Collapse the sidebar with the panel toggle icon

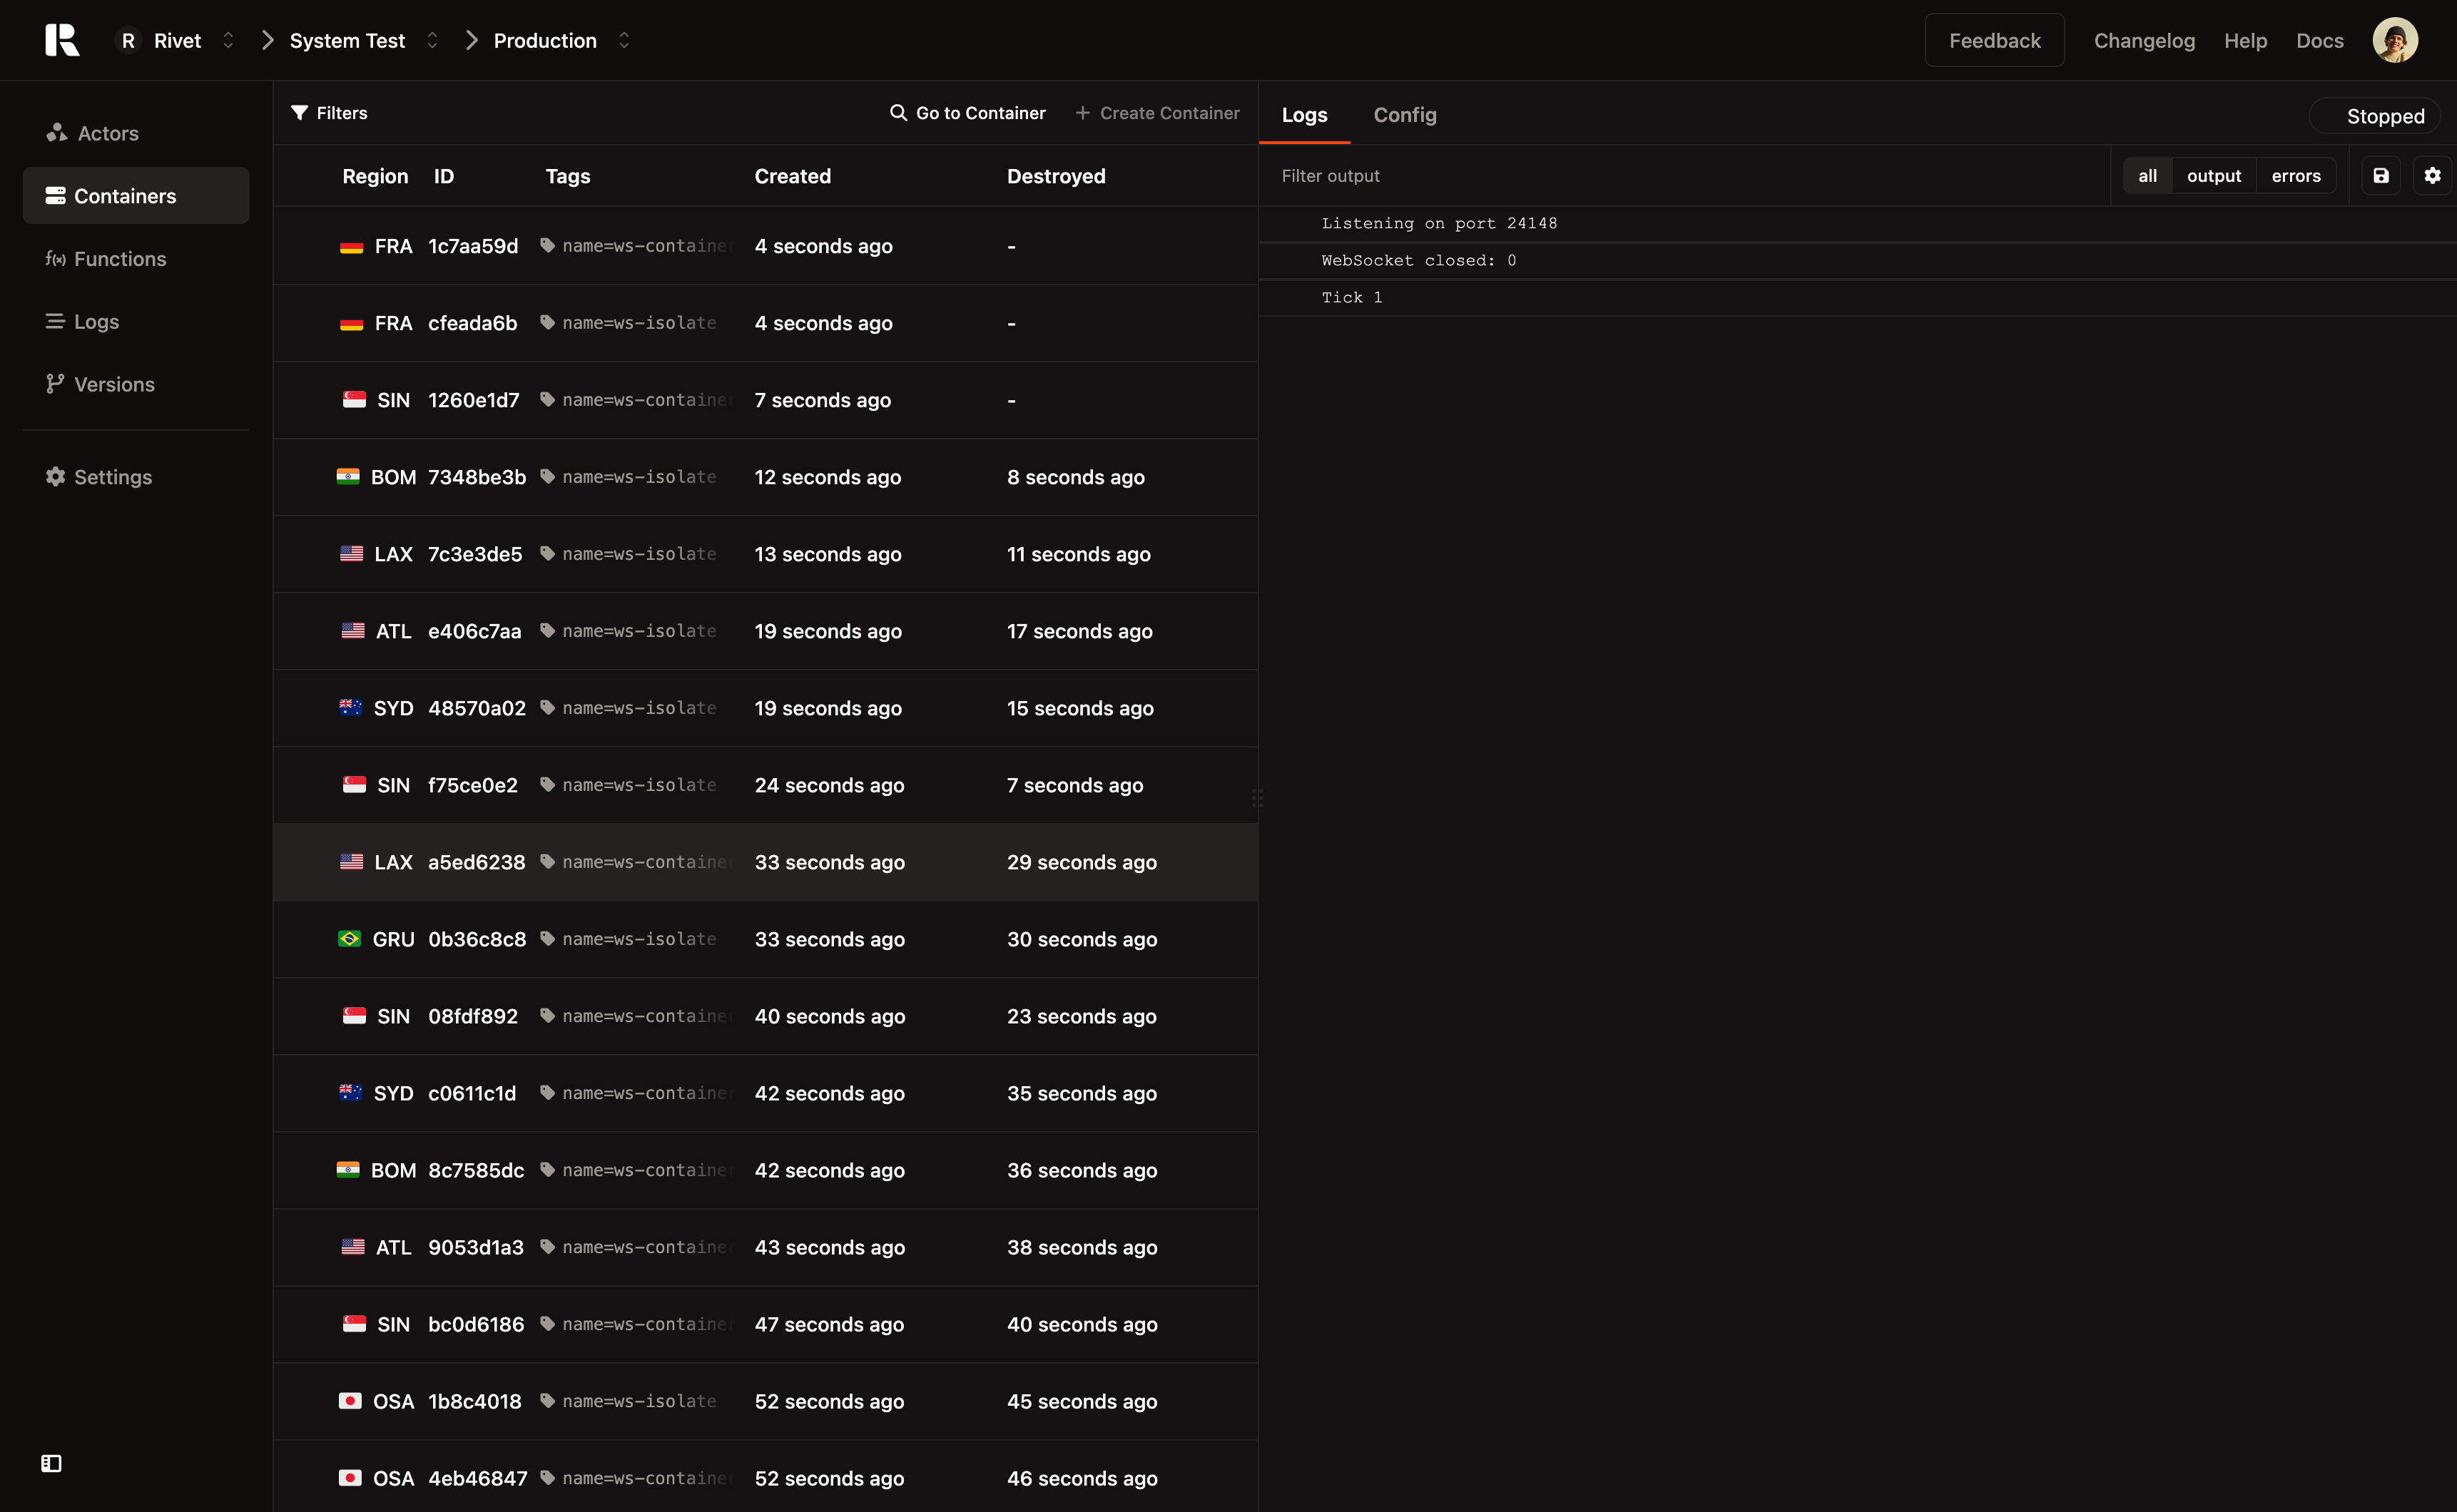point(50,1463)
